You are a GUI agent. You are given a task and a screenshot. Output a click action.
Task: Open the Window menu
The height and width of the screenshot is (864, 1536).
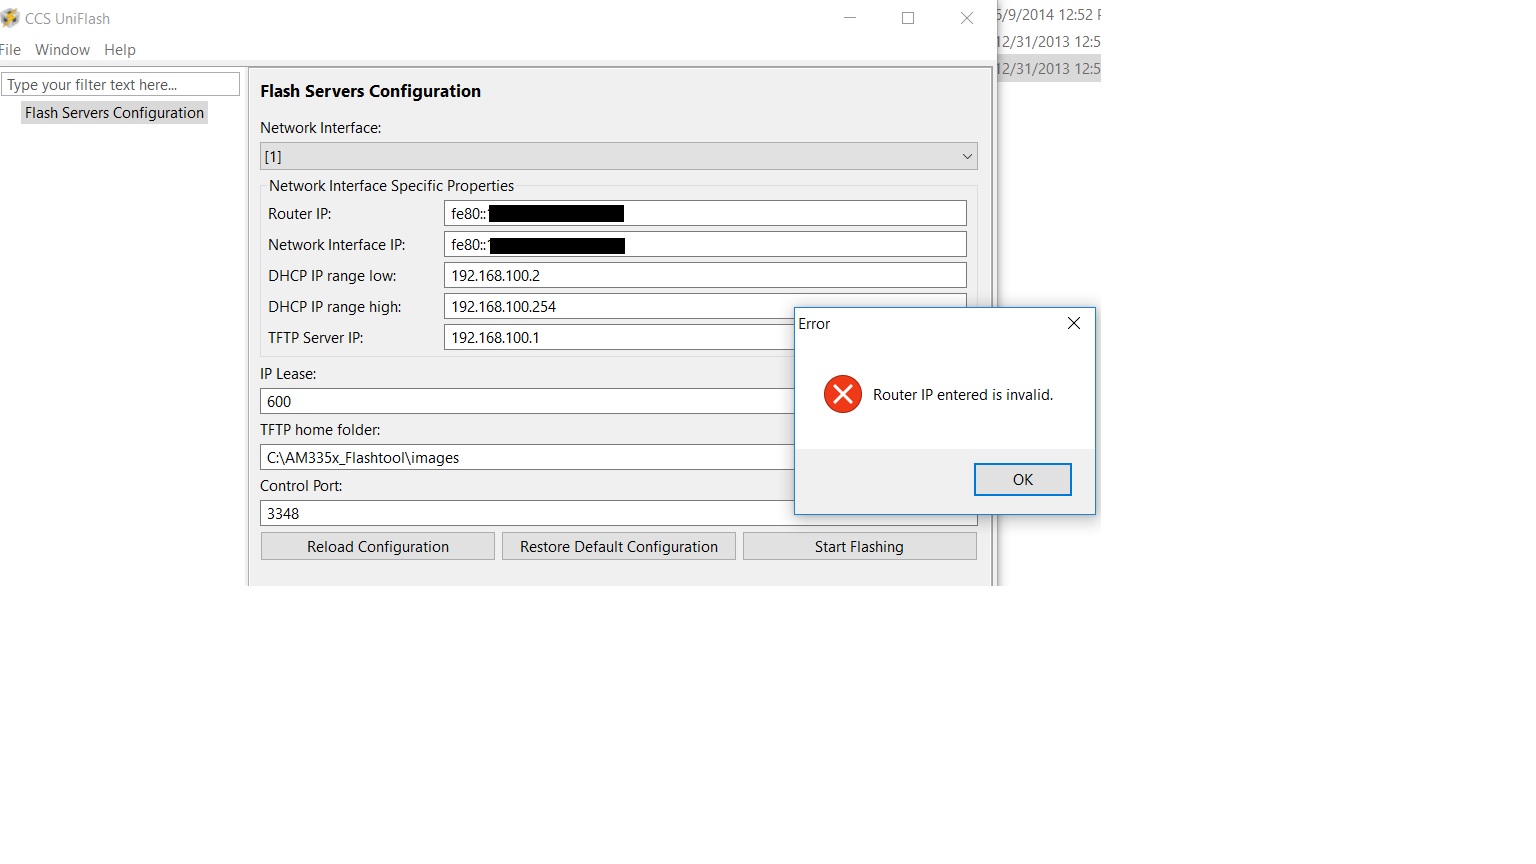62,50
